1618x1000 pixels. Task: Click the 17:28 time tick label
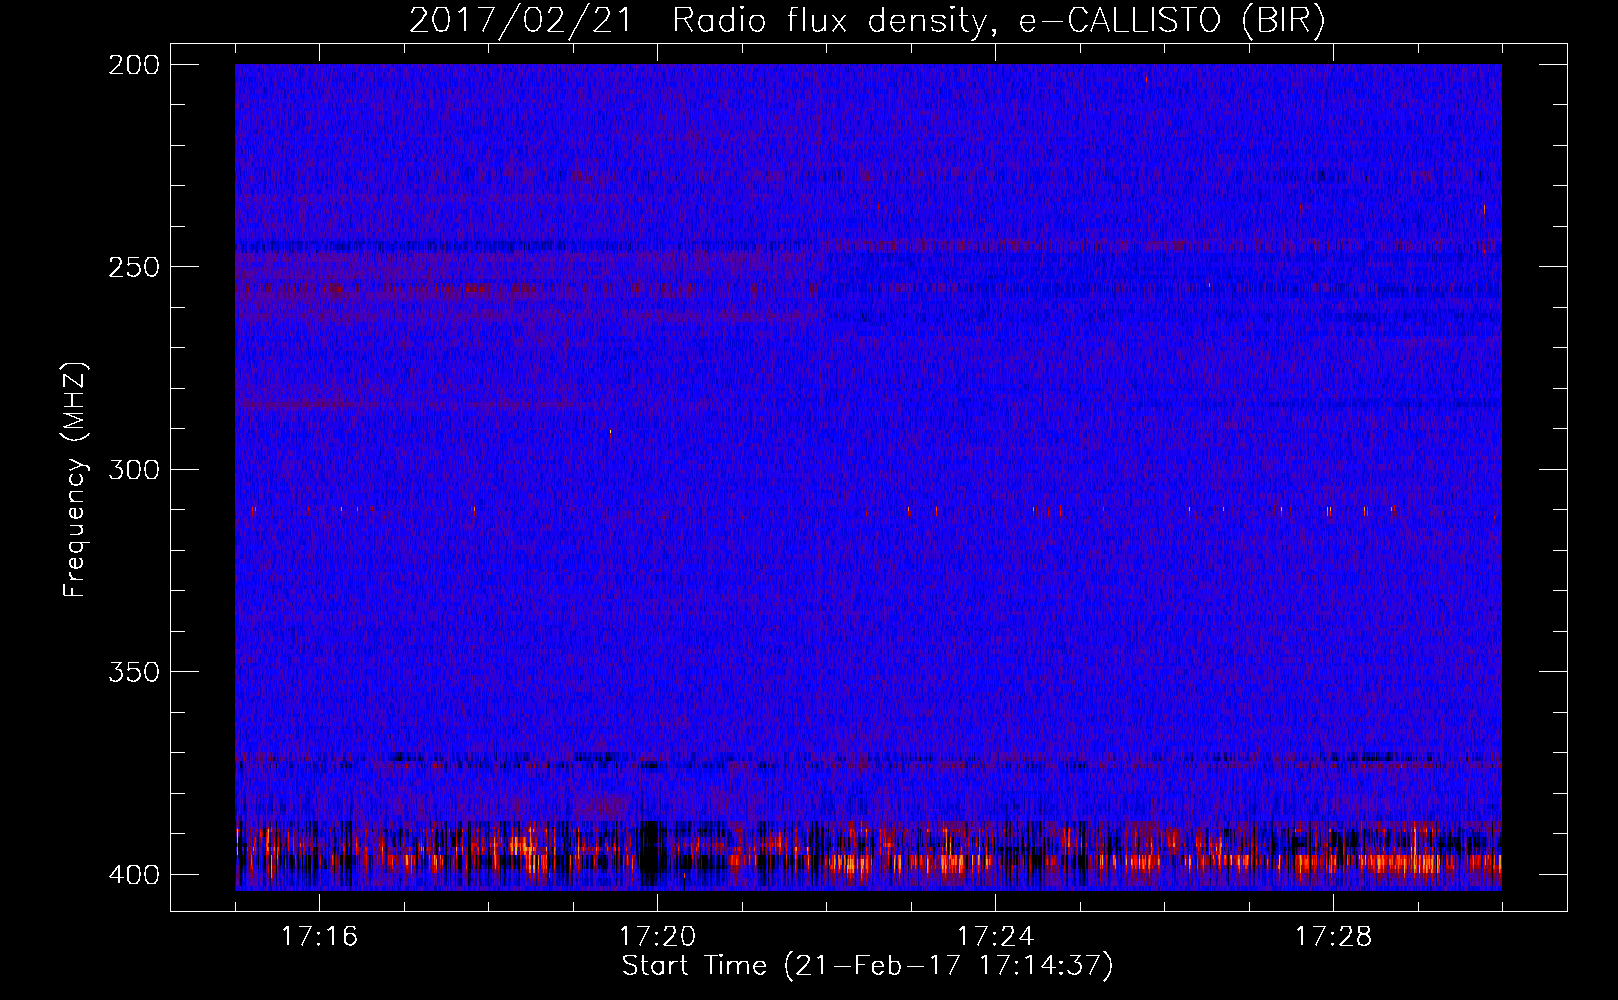tap(1333, 937)
